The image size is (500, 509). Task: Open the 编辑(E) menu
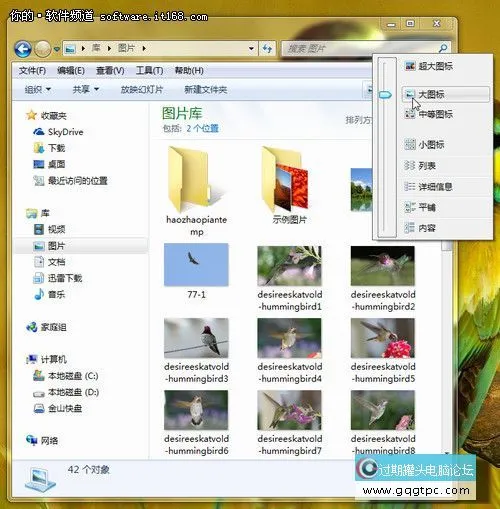coord(70,70)
